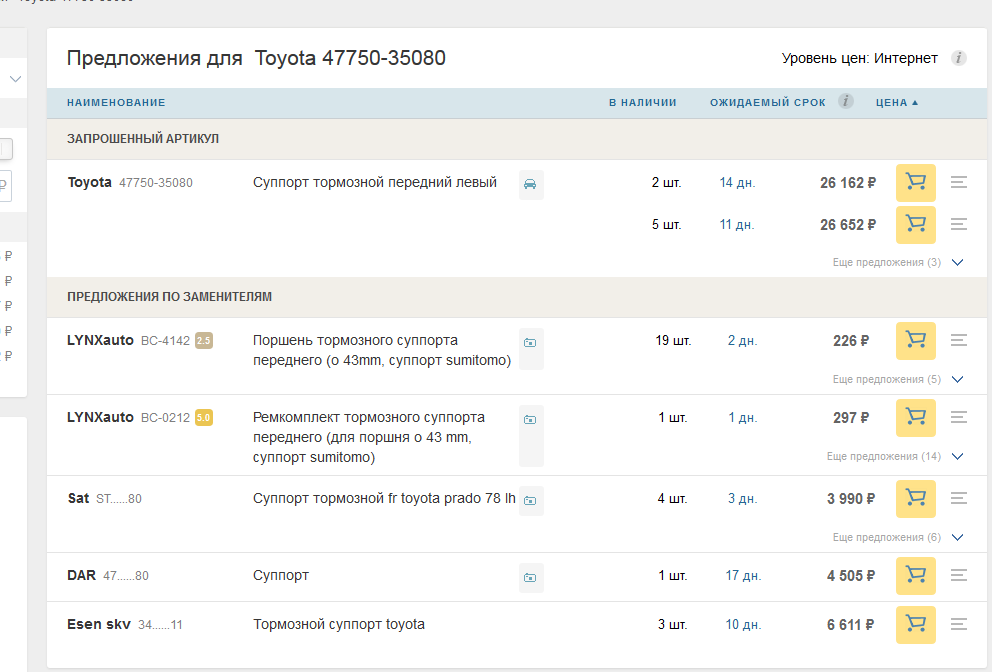Viewport: 992px width, 672px height.
Task: Open the 3 дн. delivery link for Sat
Action: (x=742, y=499)
